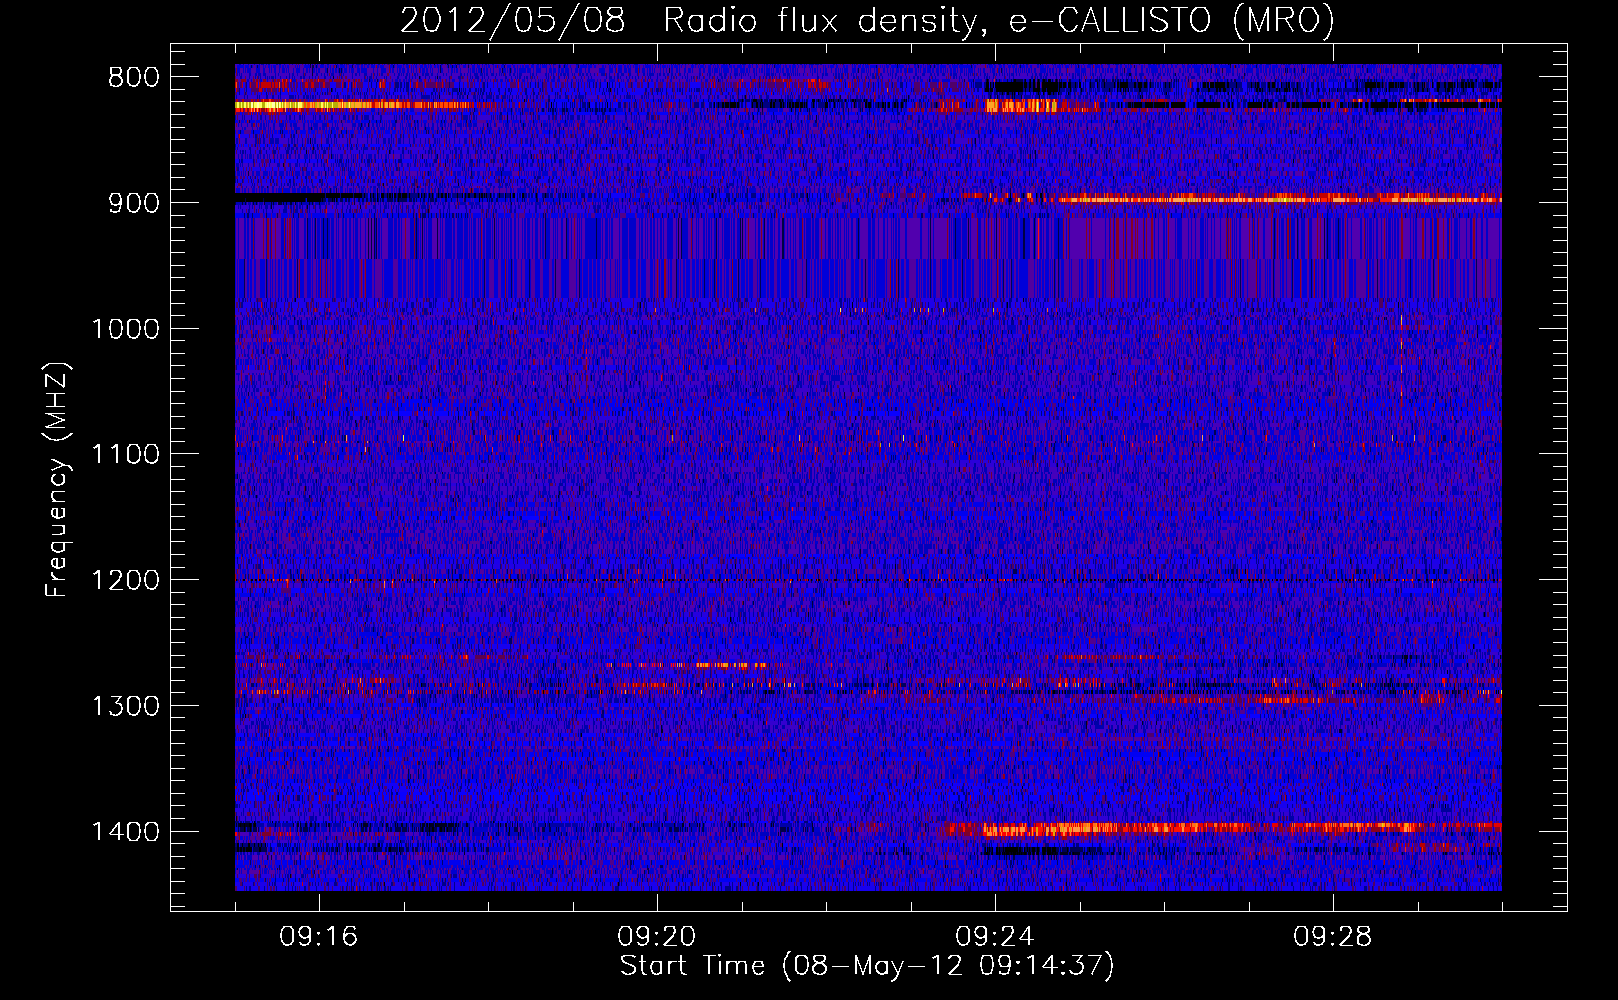Click the 09:24 time tick label
This screenshot has width=1618, height=1000.
coord(995,937)
